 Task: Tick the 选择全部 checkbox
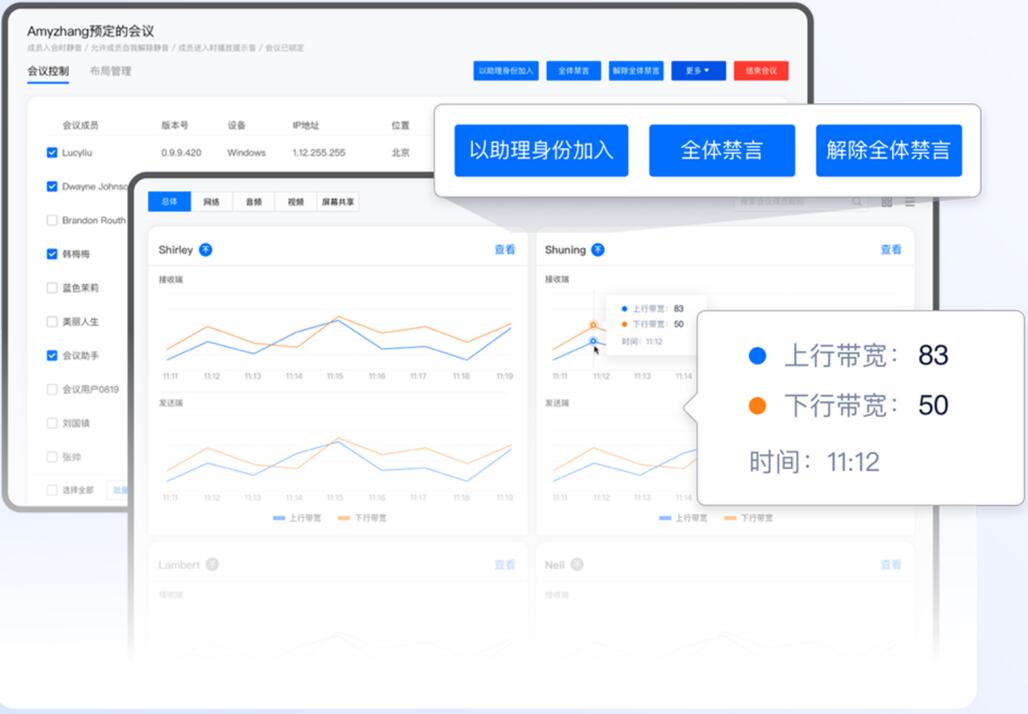coord(52,490)
